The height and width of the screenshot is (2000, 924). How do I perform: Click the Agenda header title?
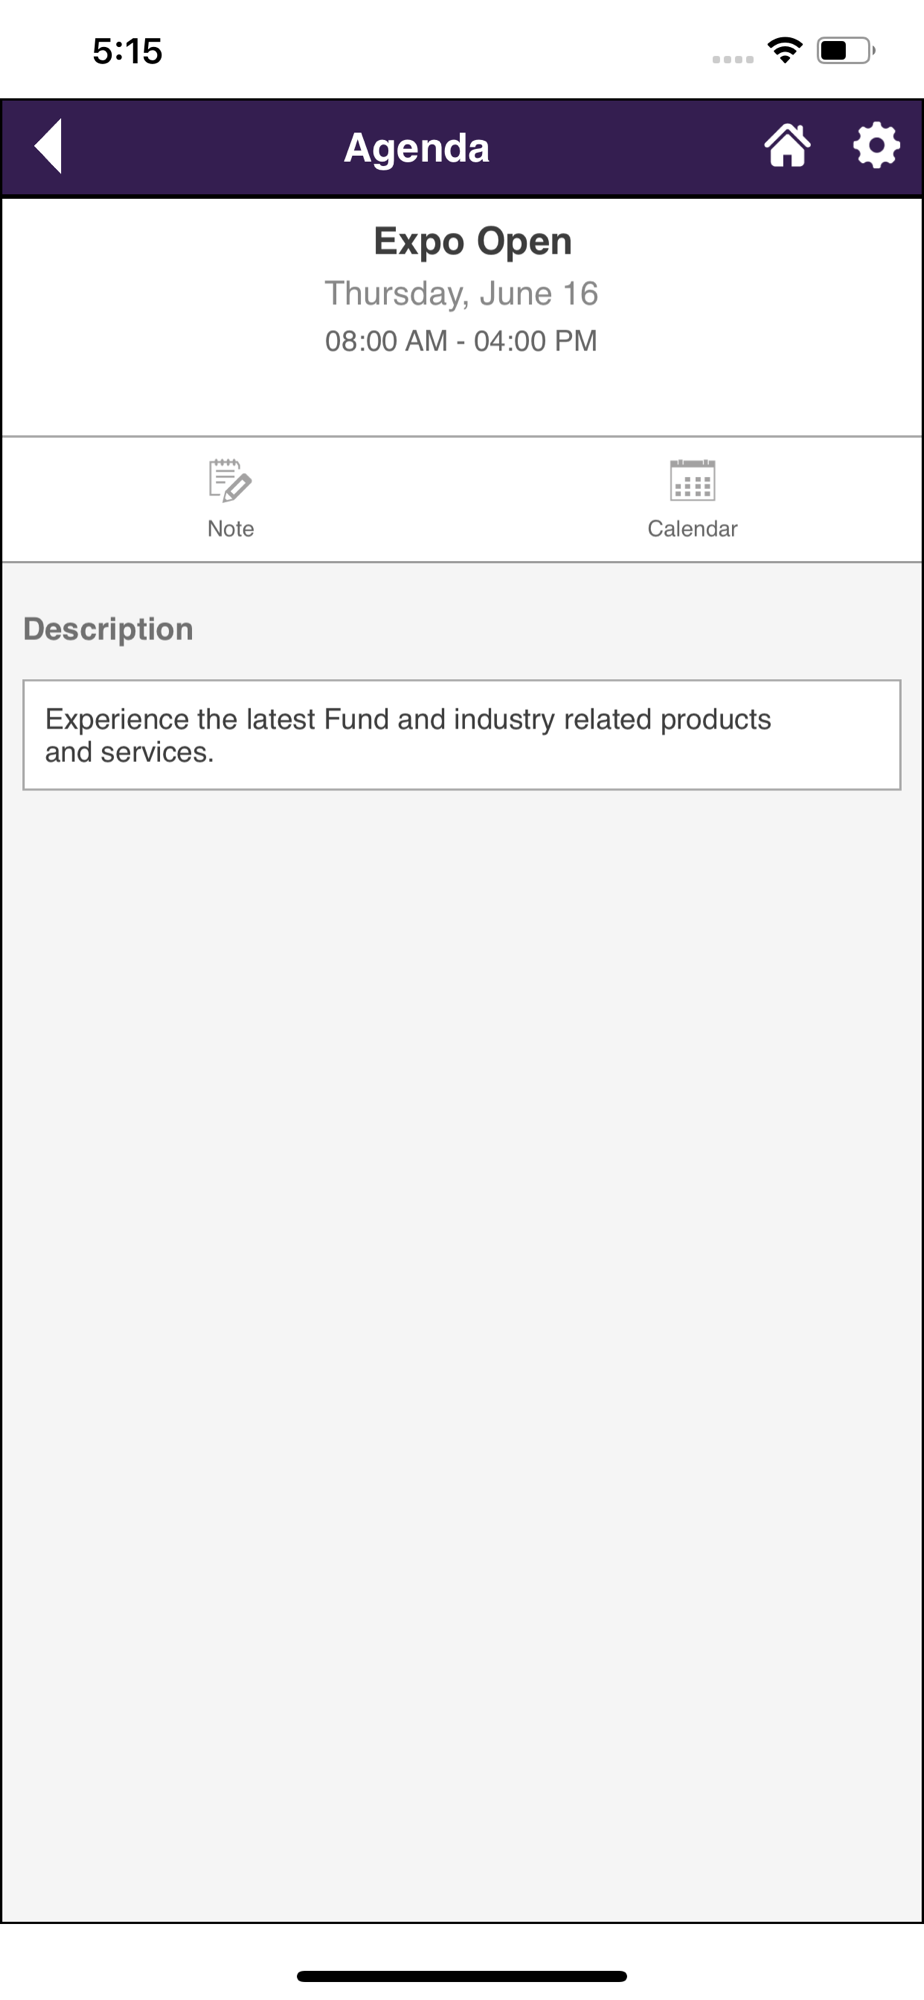click(417, 148)
